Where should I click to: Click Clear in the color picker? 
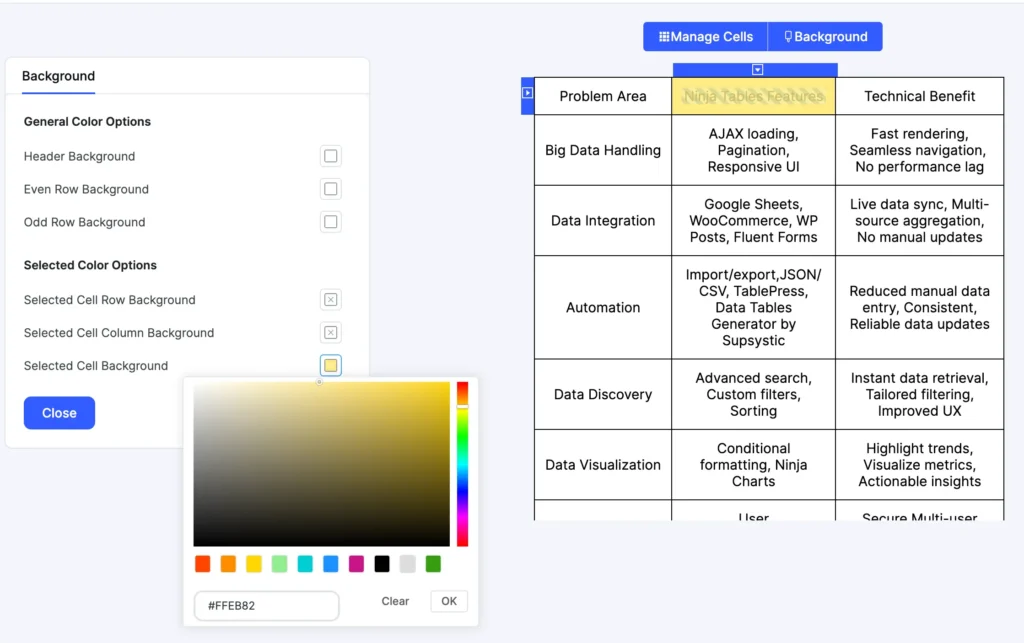coord(395,601)
